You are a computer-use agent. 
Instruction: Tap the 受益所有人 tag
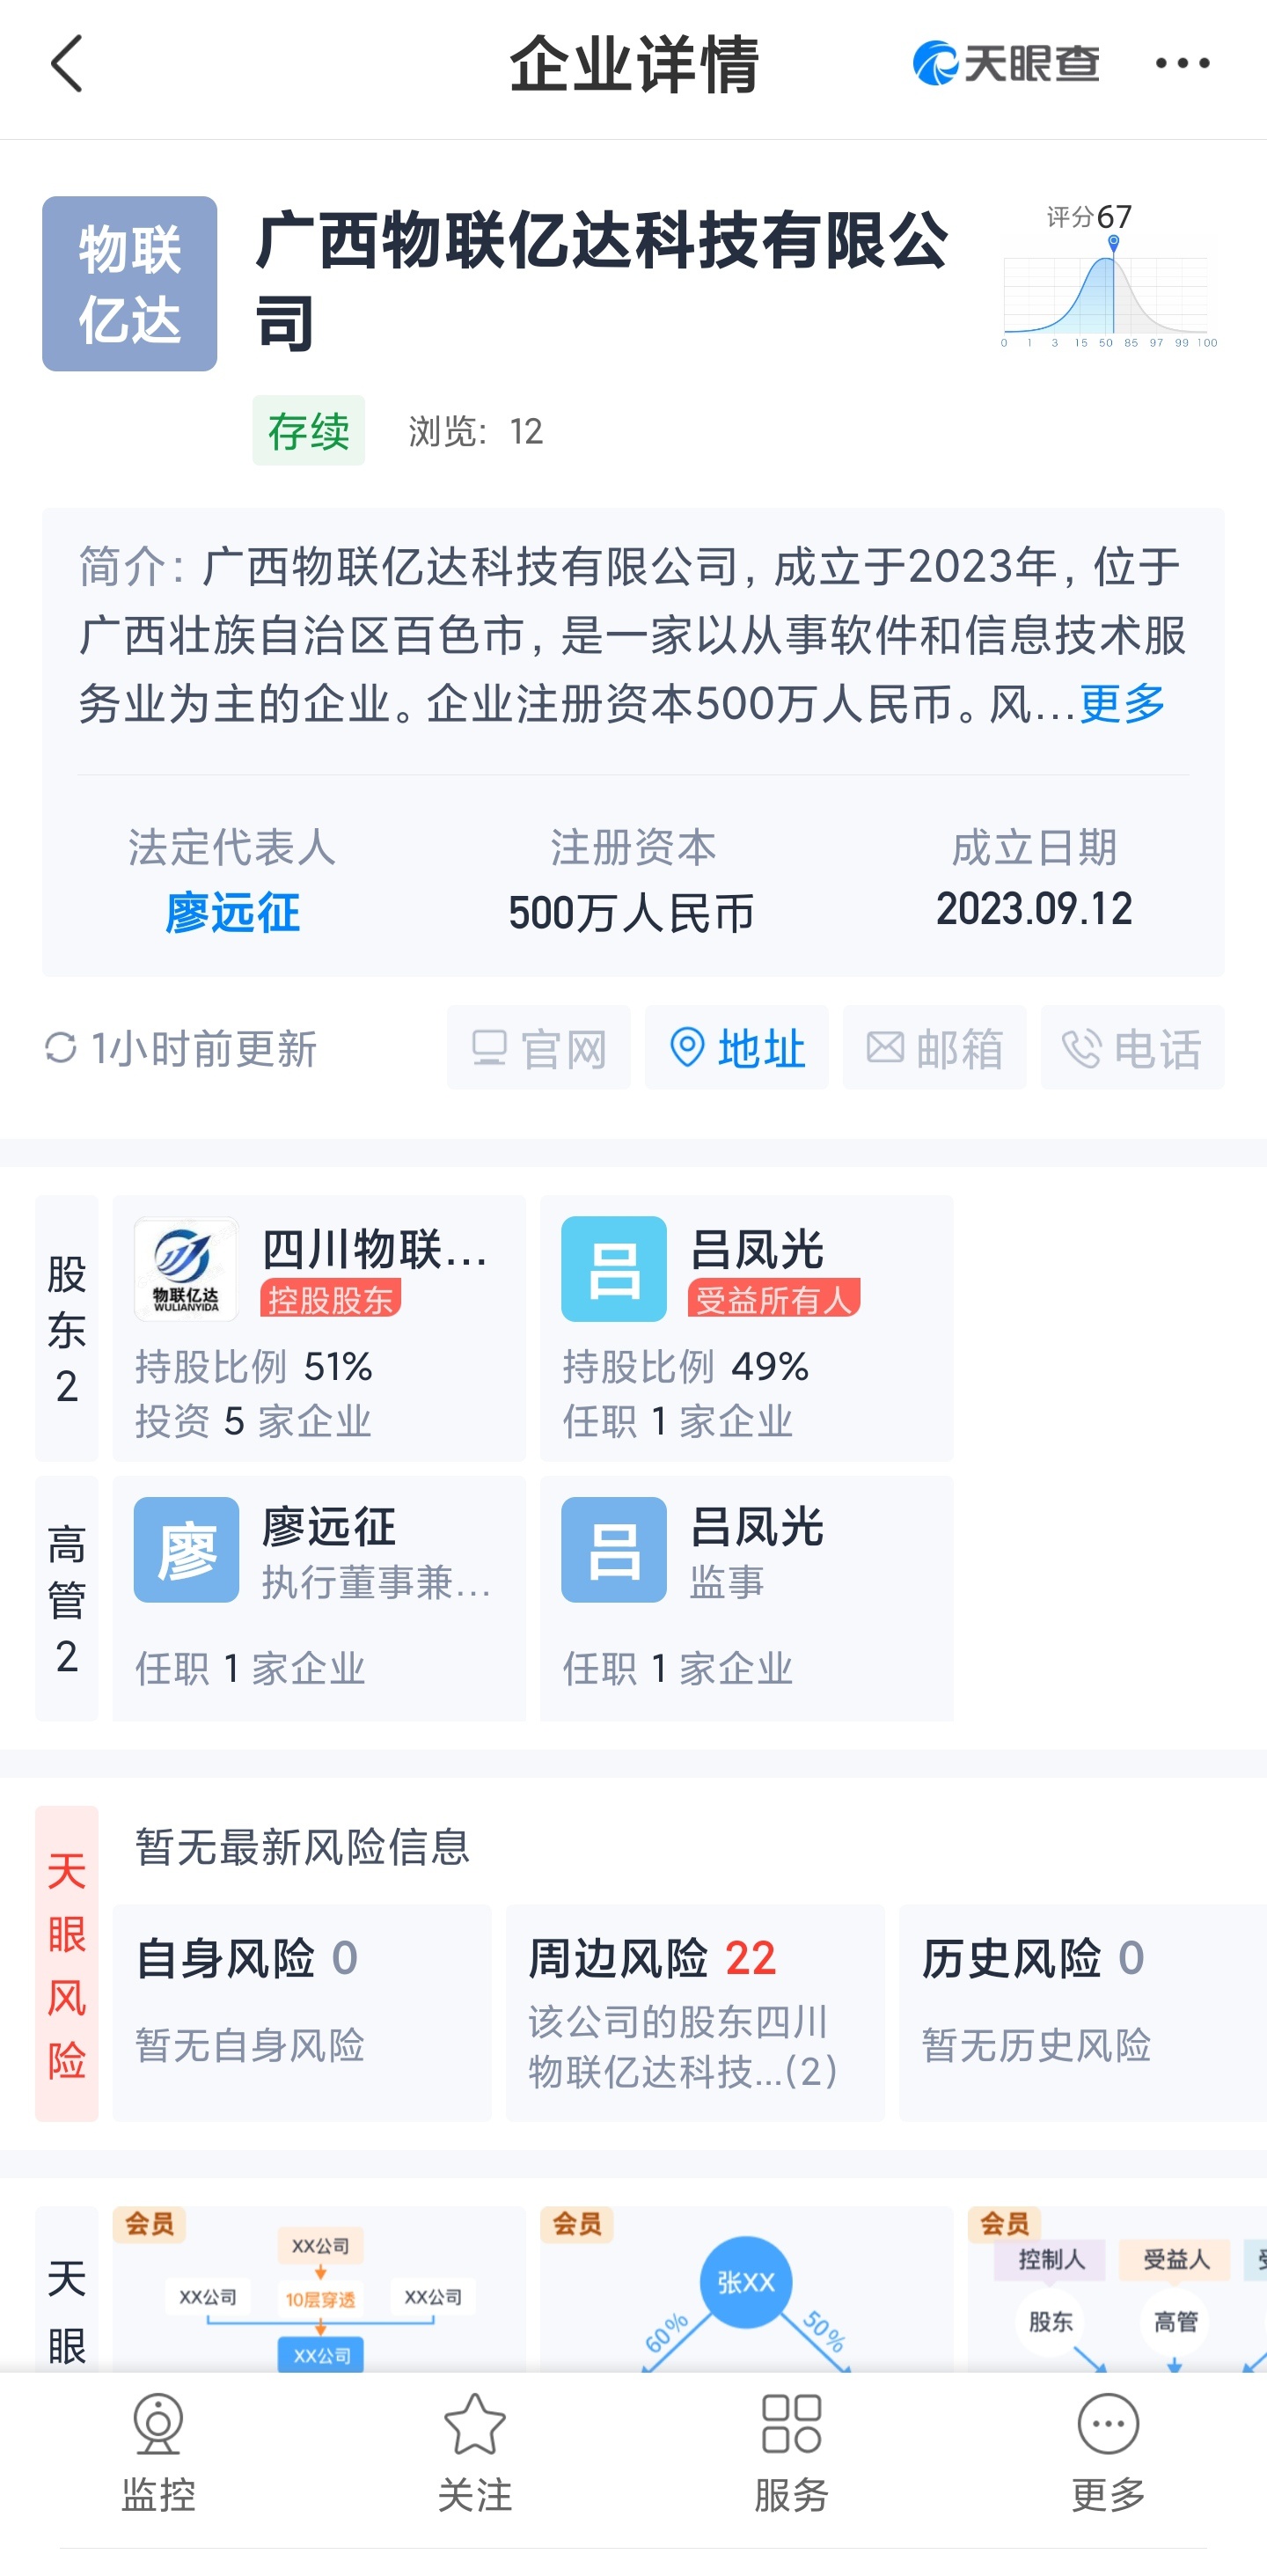point(774,1299)
